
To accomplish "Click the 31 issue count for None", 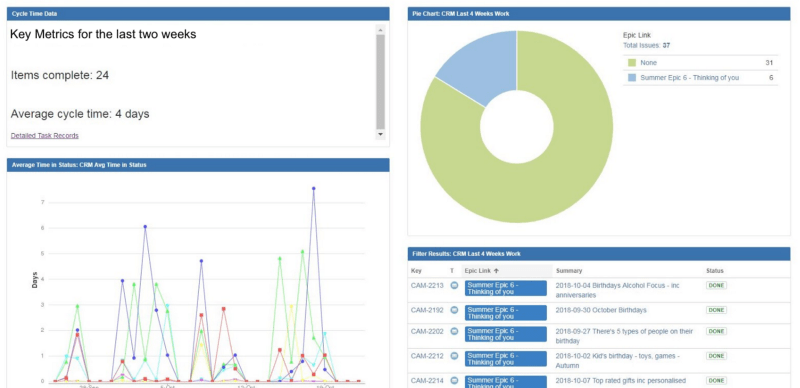I will [769, 63].
